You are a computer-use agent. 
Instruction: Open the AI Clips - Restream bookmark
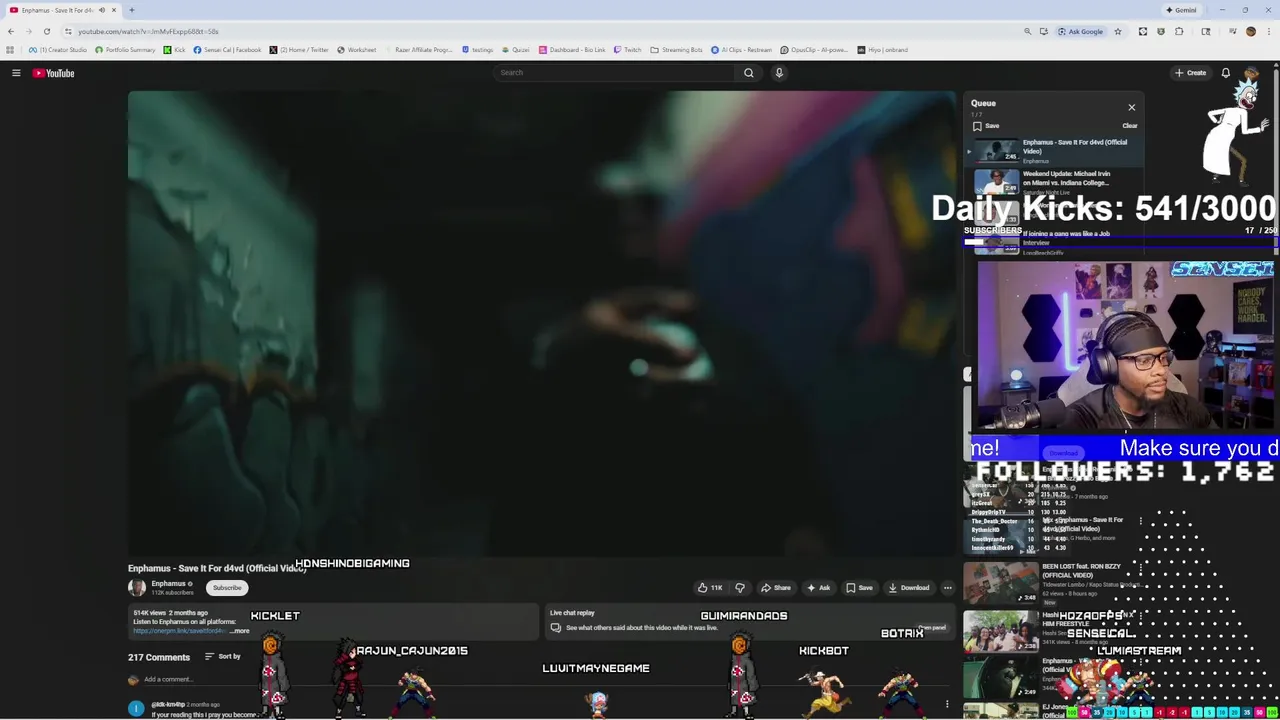742,50
